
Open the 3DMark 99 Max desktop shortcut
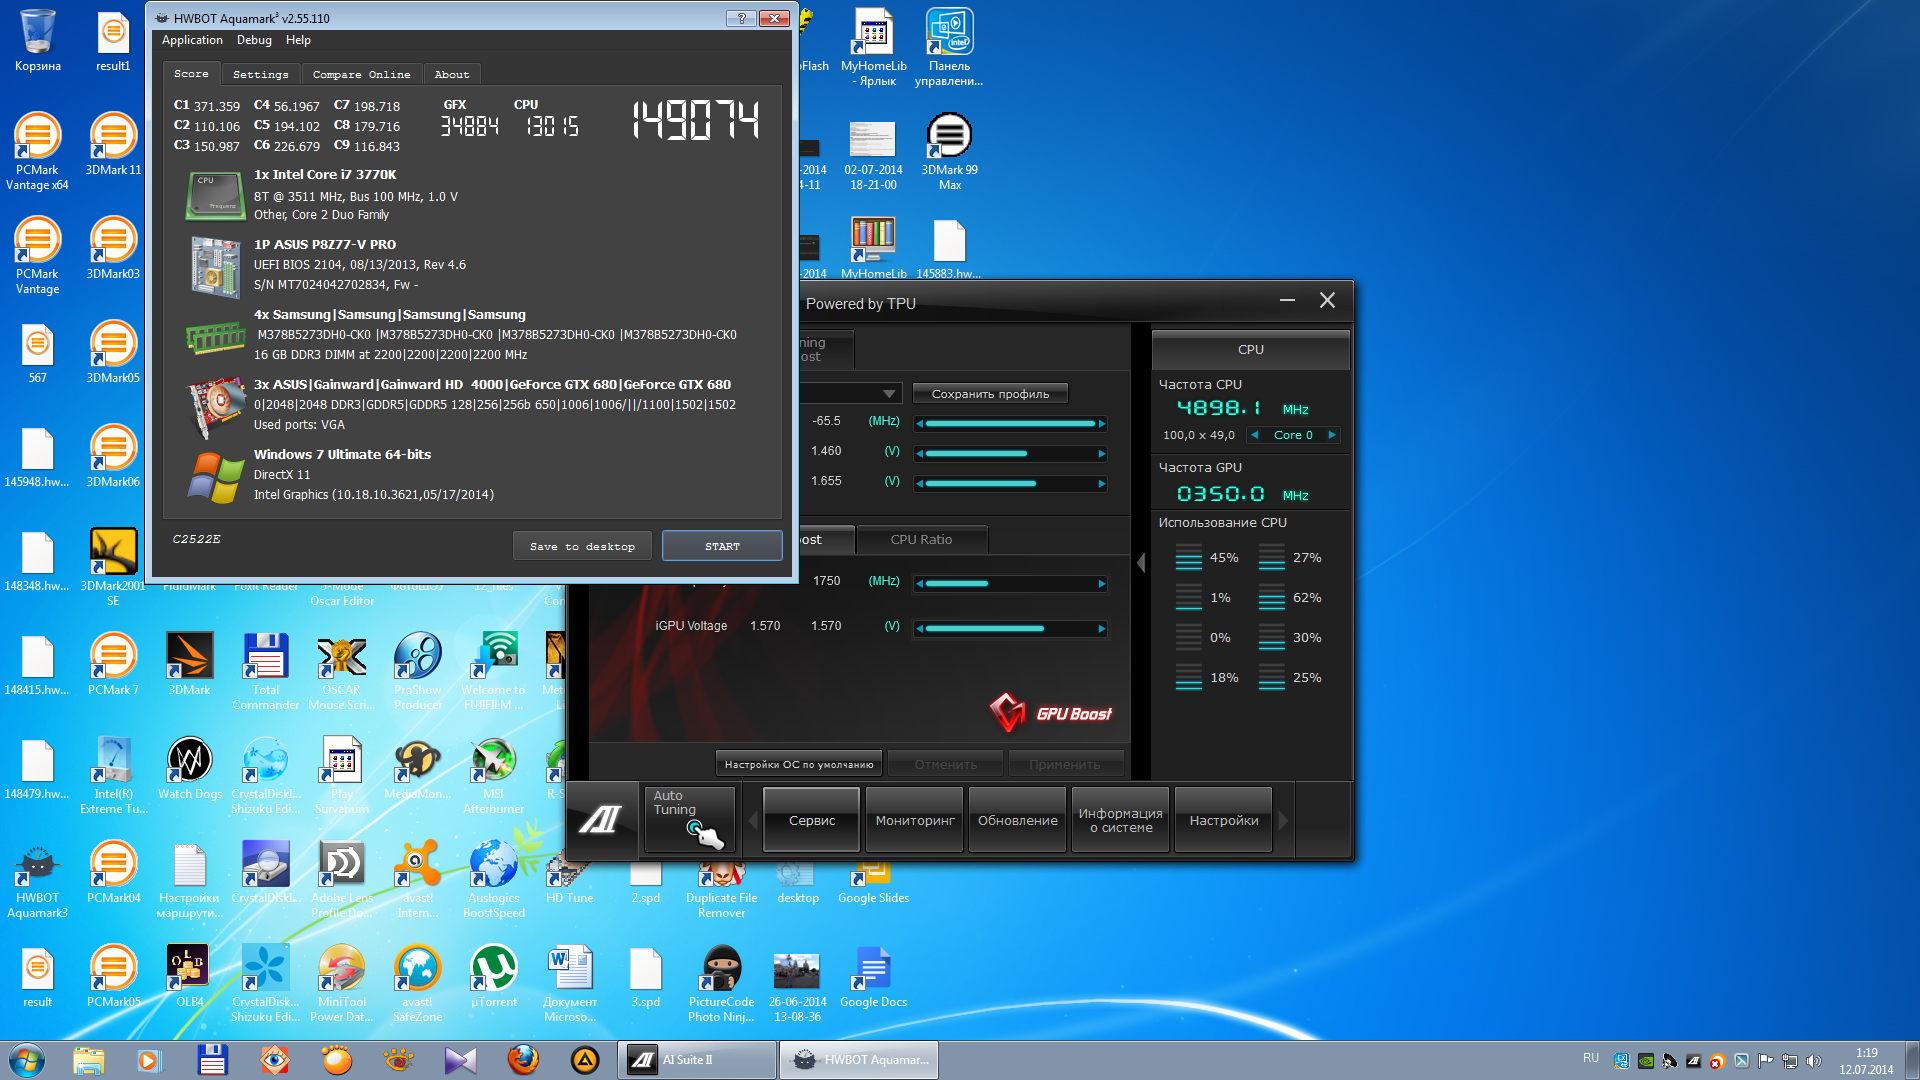(949, 152)
